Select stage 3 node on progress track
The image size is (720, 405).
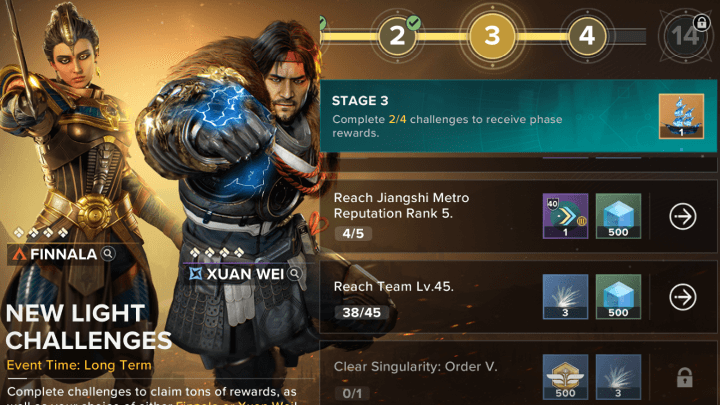[492, 36]
